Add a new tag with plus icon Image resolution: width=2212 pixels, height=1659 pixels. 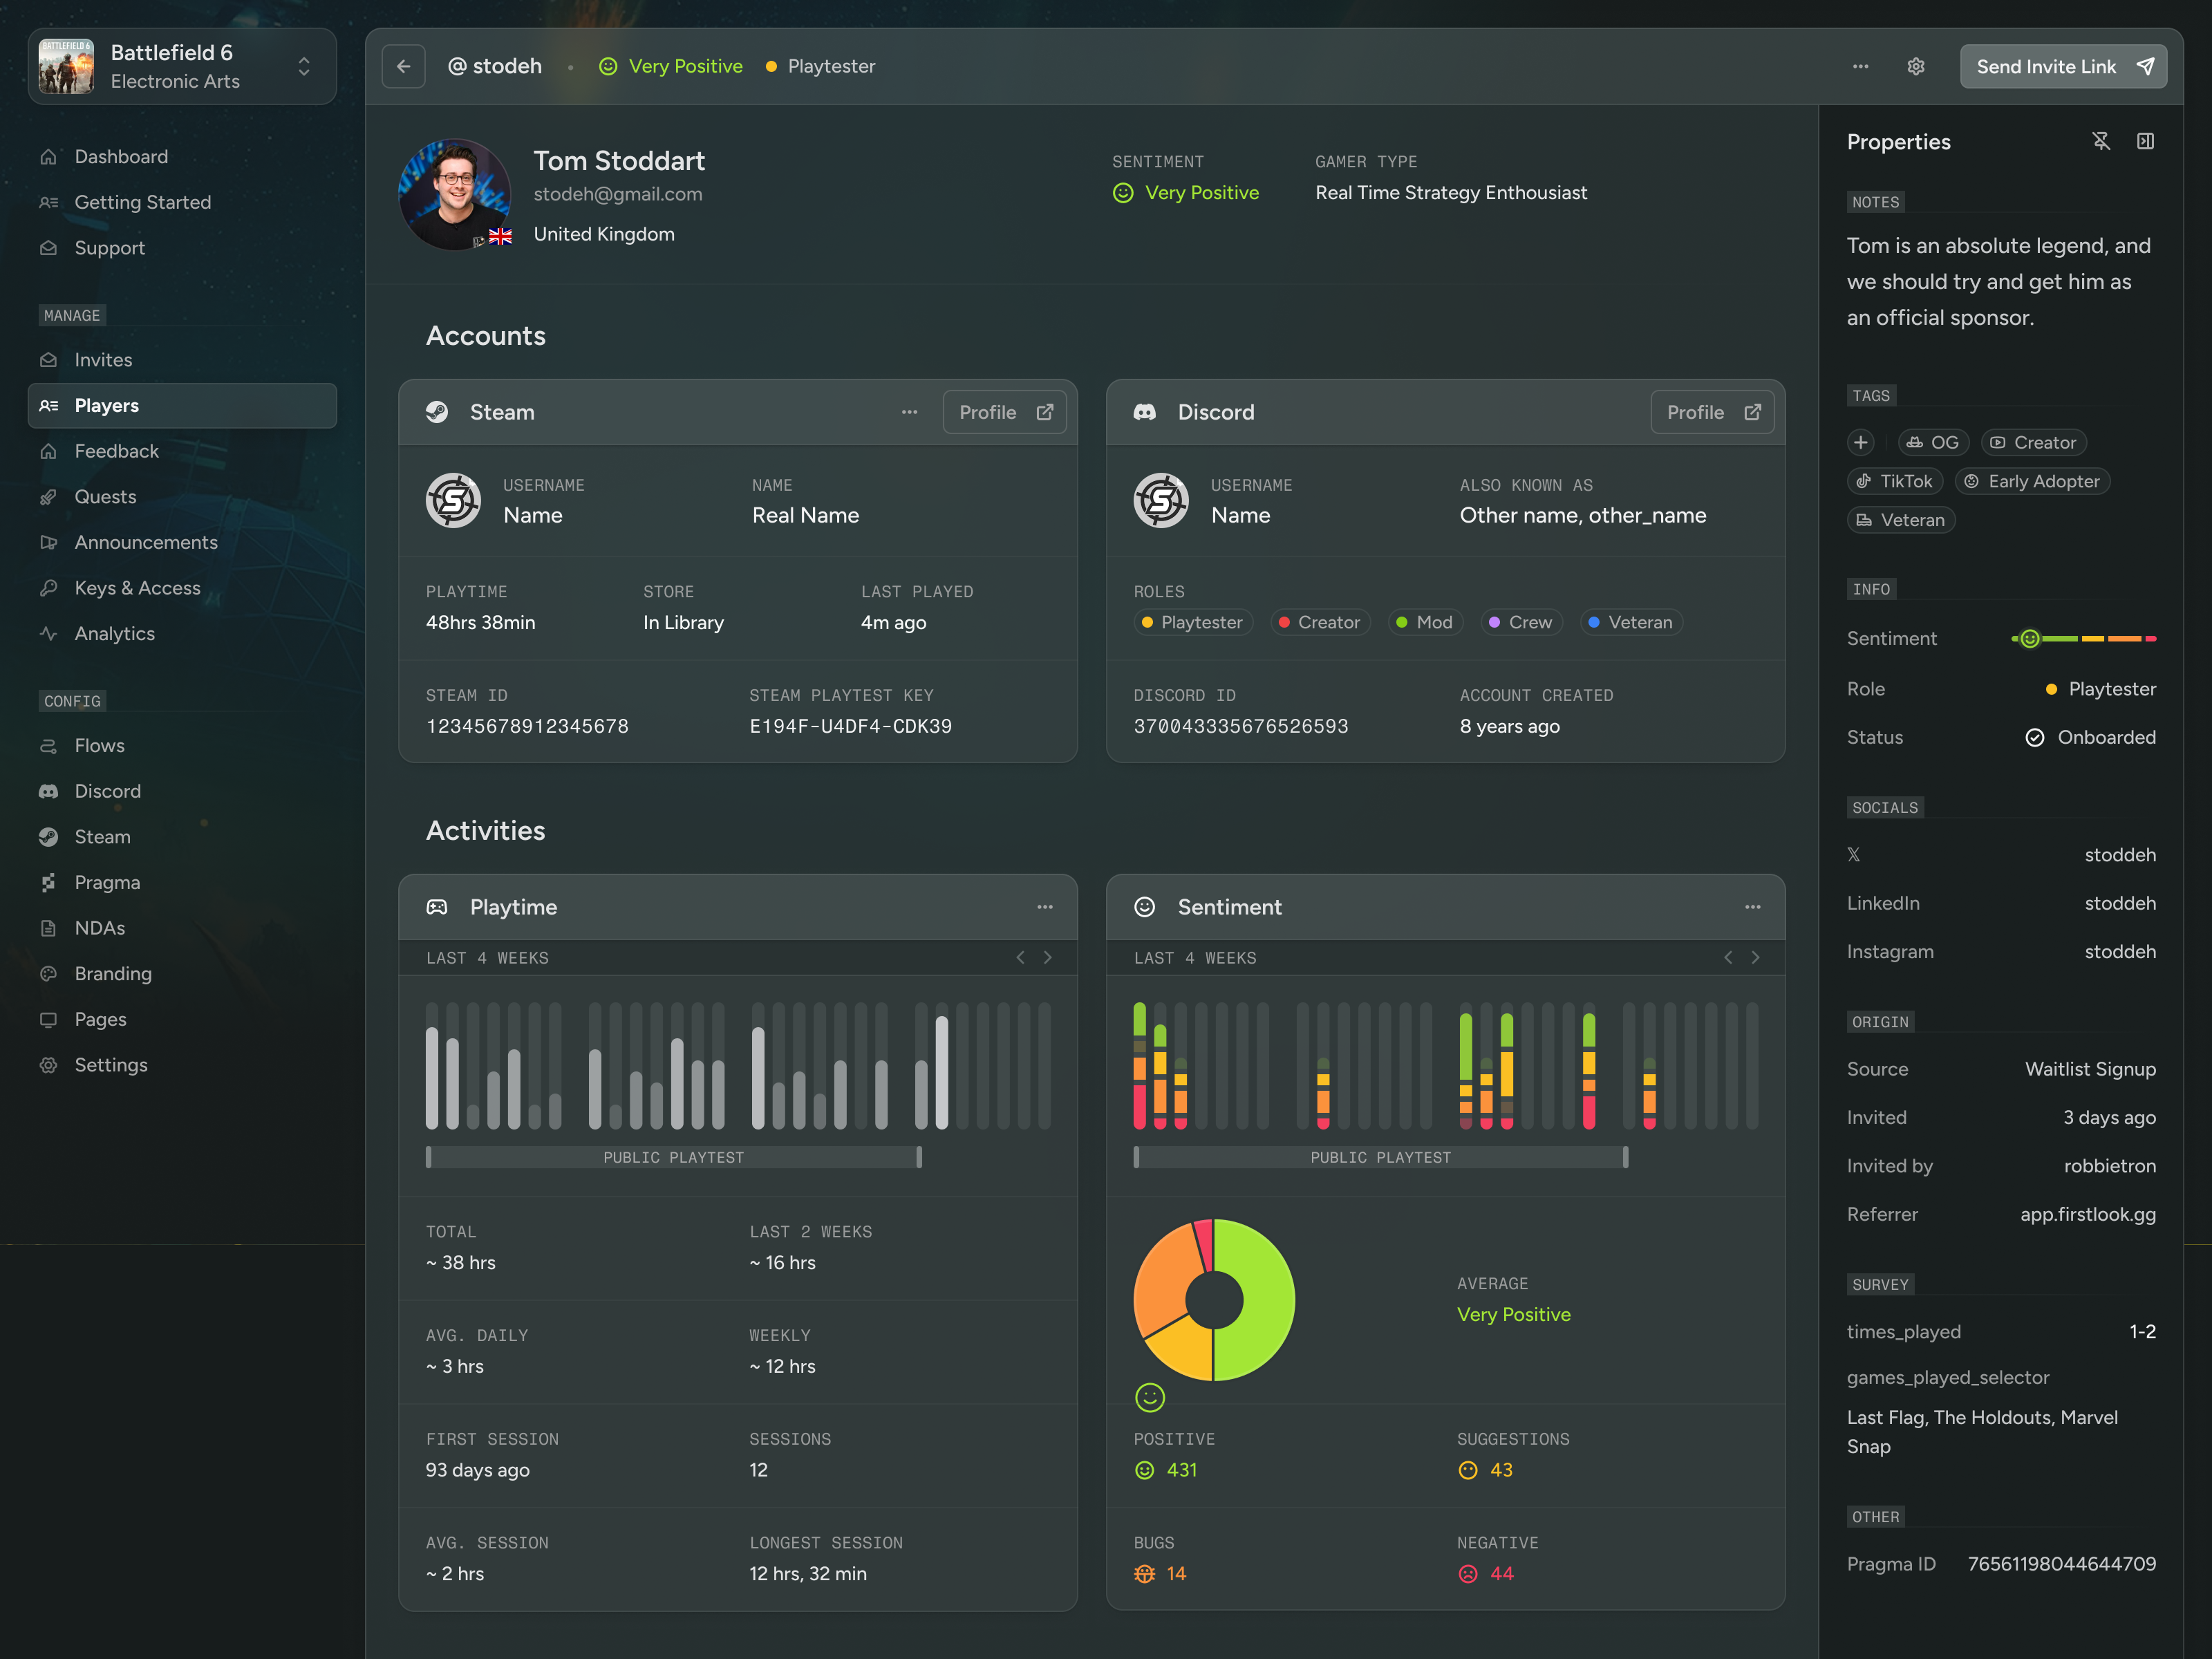tap(1861, 442)
